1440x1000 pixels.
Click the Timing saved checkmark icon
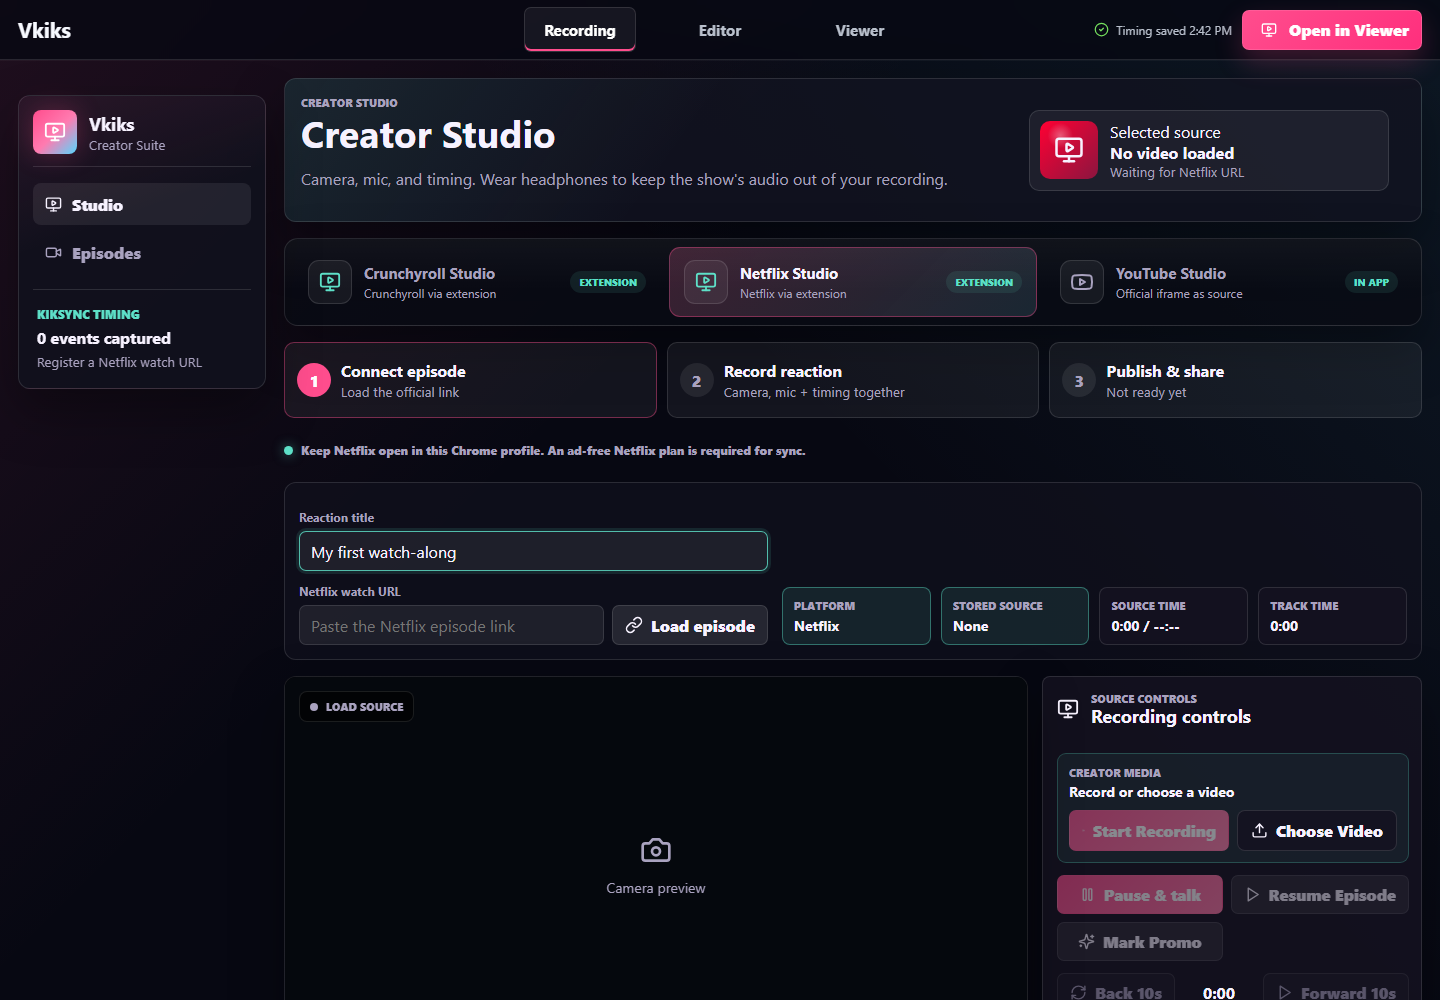1101,30
